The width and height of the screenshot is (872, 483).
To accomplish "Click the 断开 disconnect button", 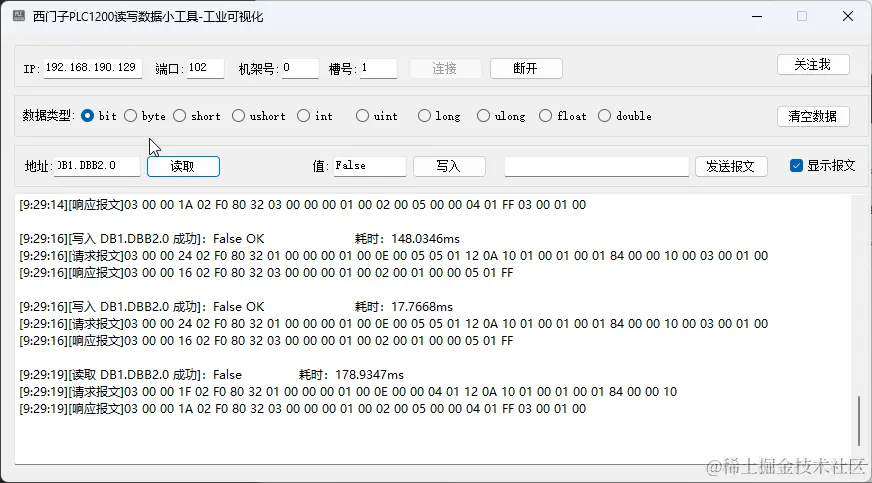I will (526, 68).
